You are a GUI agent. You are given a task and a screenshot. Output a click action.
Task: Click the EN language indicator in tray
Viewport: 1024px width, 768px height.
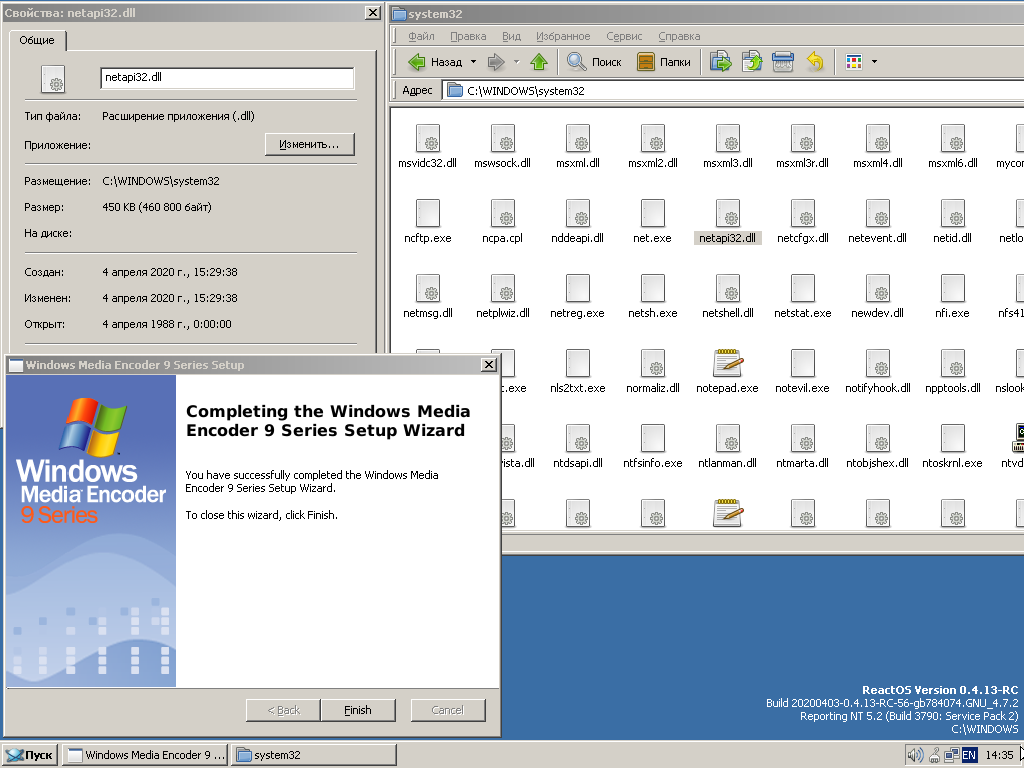pyautogui.click(x=969, y=756)
